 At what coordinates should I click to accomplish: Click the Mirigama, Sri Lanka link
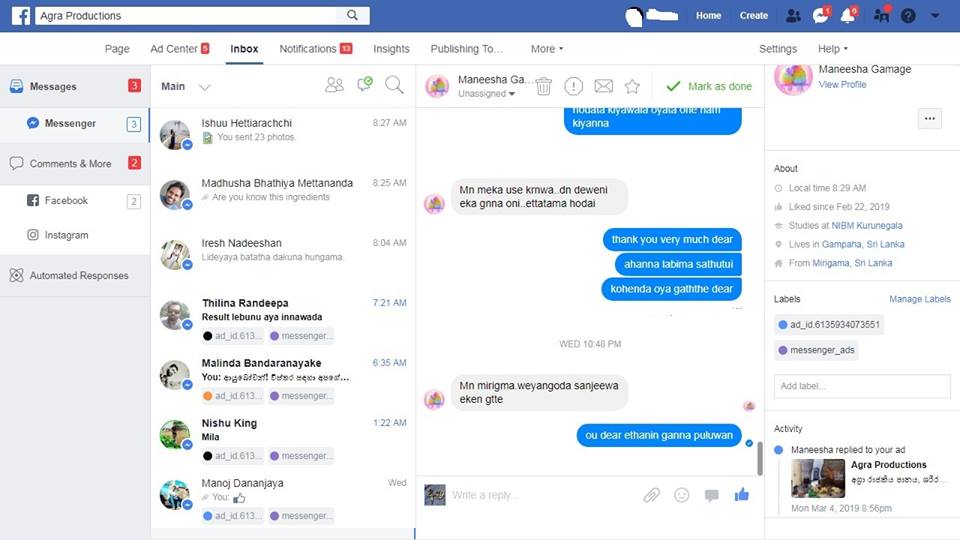(852, 263)
